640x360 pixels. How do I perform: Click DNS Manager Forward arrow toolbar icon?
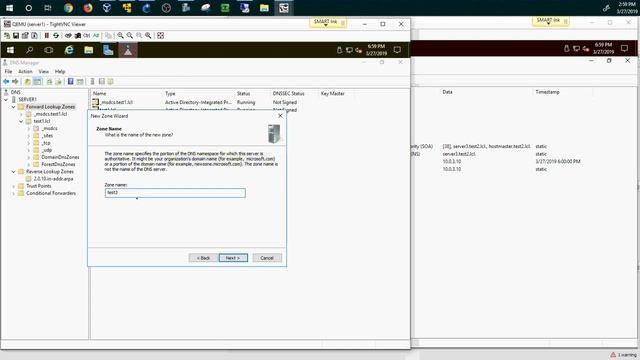(x=15, y=82)
